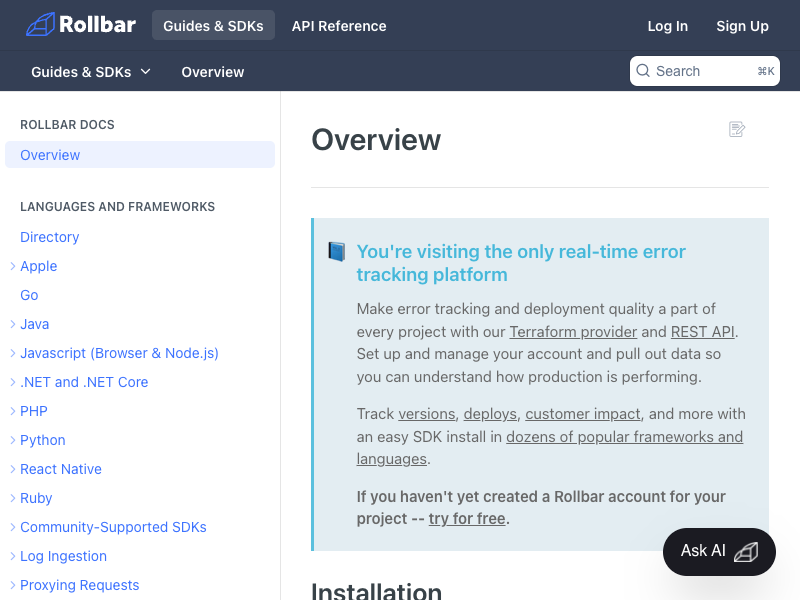Expand the Javascript (Browser & Node.js) chevron
This screenshot has width=800, height=600.
[x=13, y=353]
